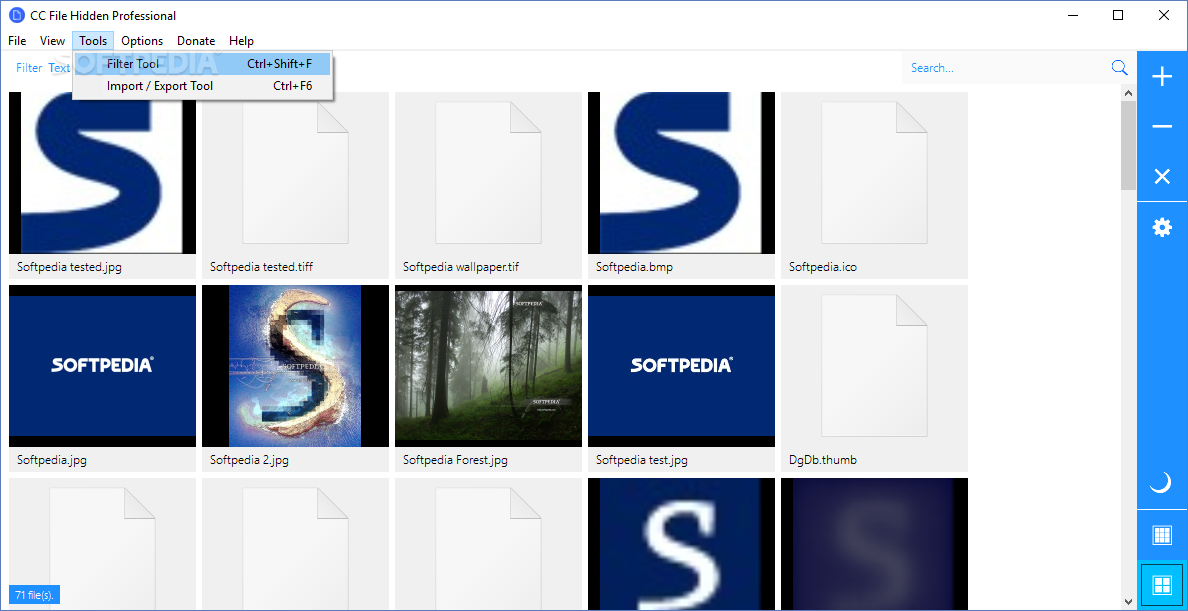Screen dimensions: 1188x611
Task: Open the Help menu
Action: 241,41
